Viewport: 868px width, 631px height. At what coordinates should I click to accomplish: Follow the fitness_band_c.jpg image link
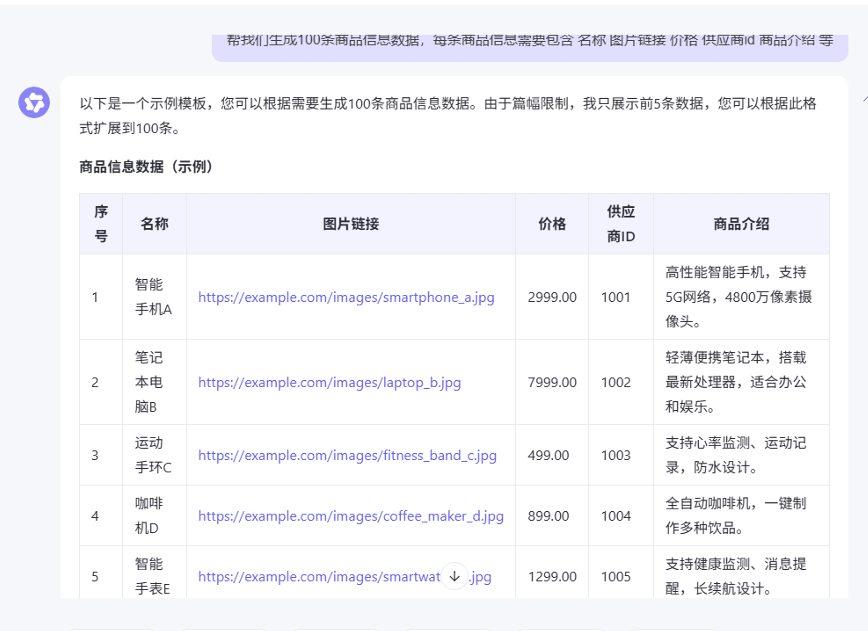347,455
